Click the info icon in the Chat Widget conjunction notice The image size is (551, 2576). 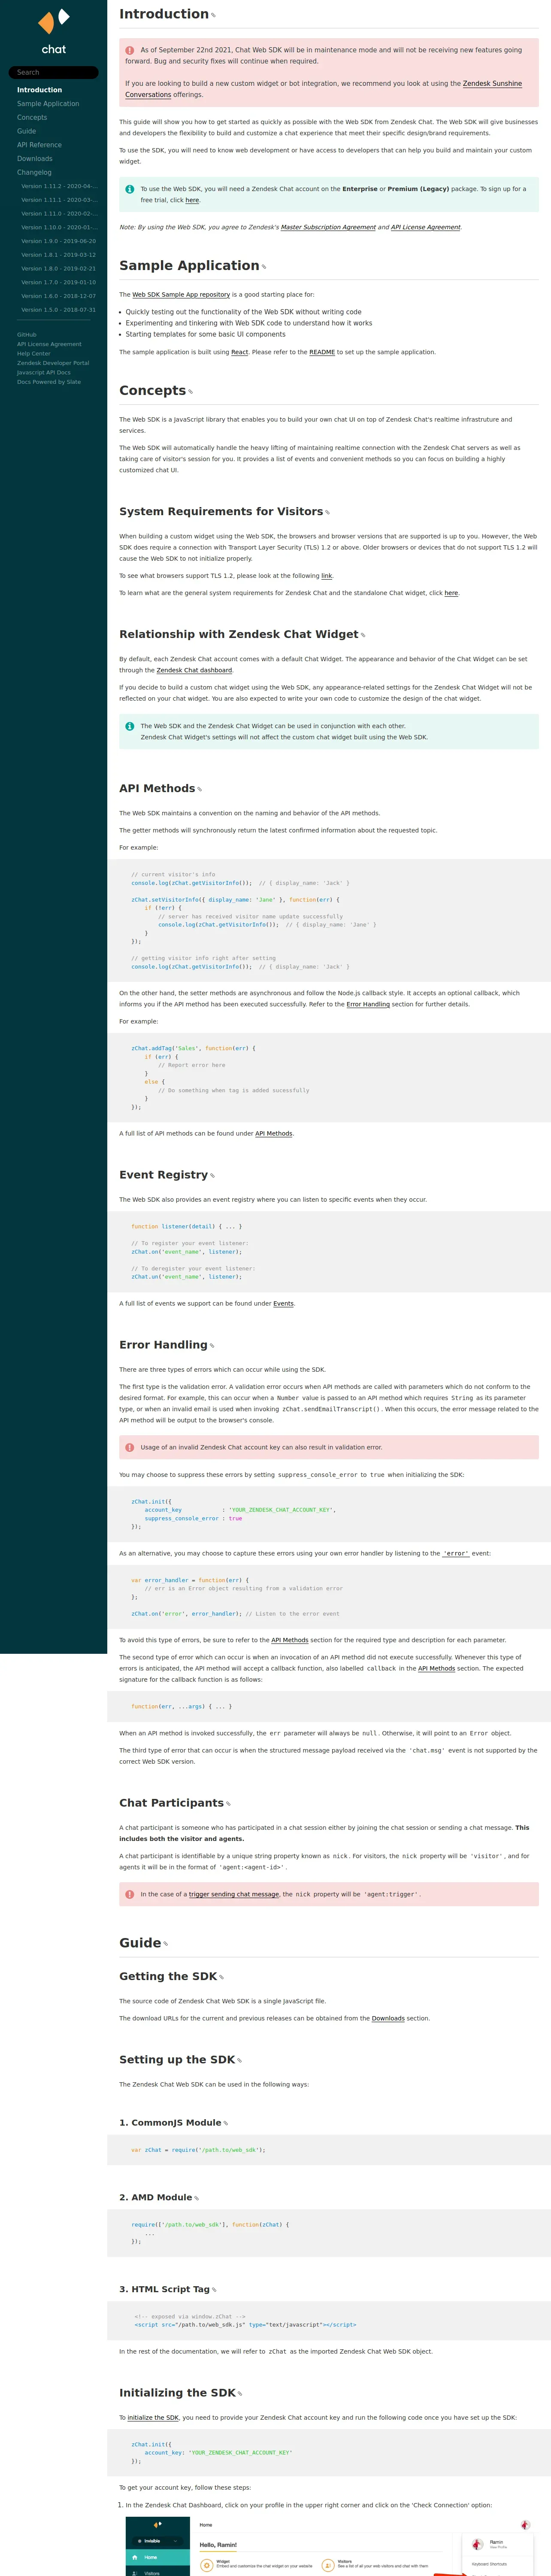pos(129,726)
